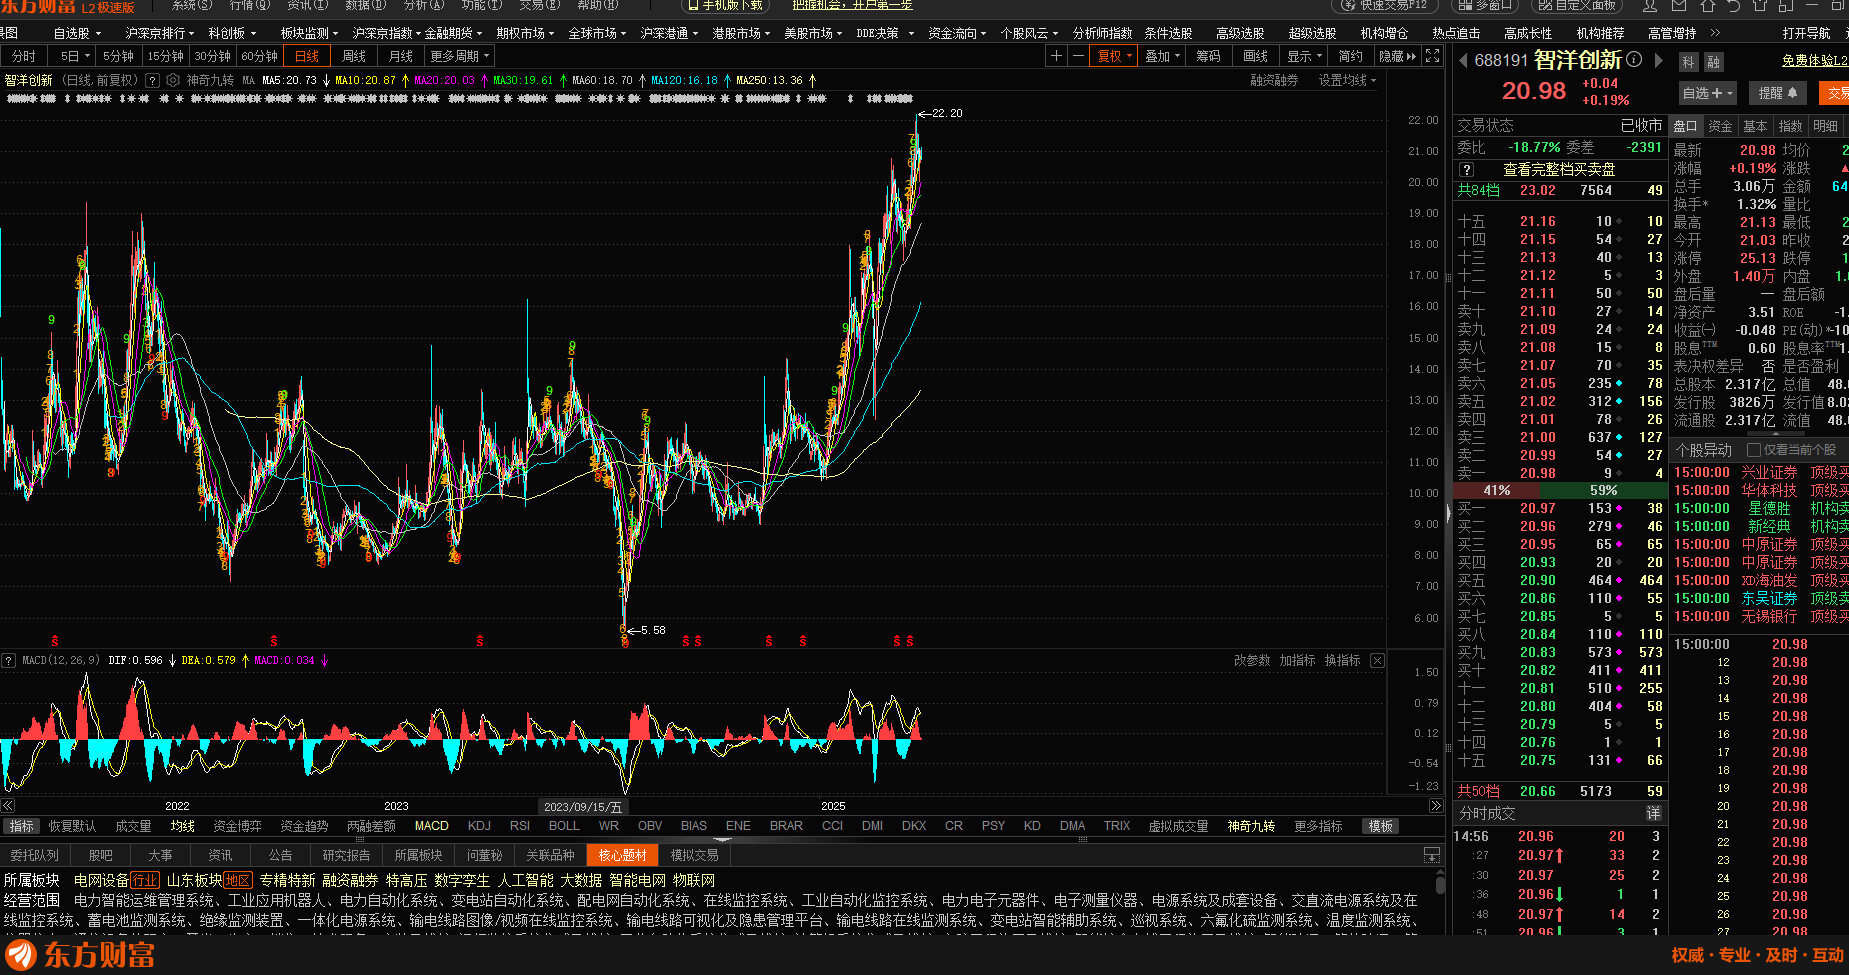Click timeline jump-to-end double arrow
The width and height of the screenshot is (1849, 975).
tap(1436, 805)
